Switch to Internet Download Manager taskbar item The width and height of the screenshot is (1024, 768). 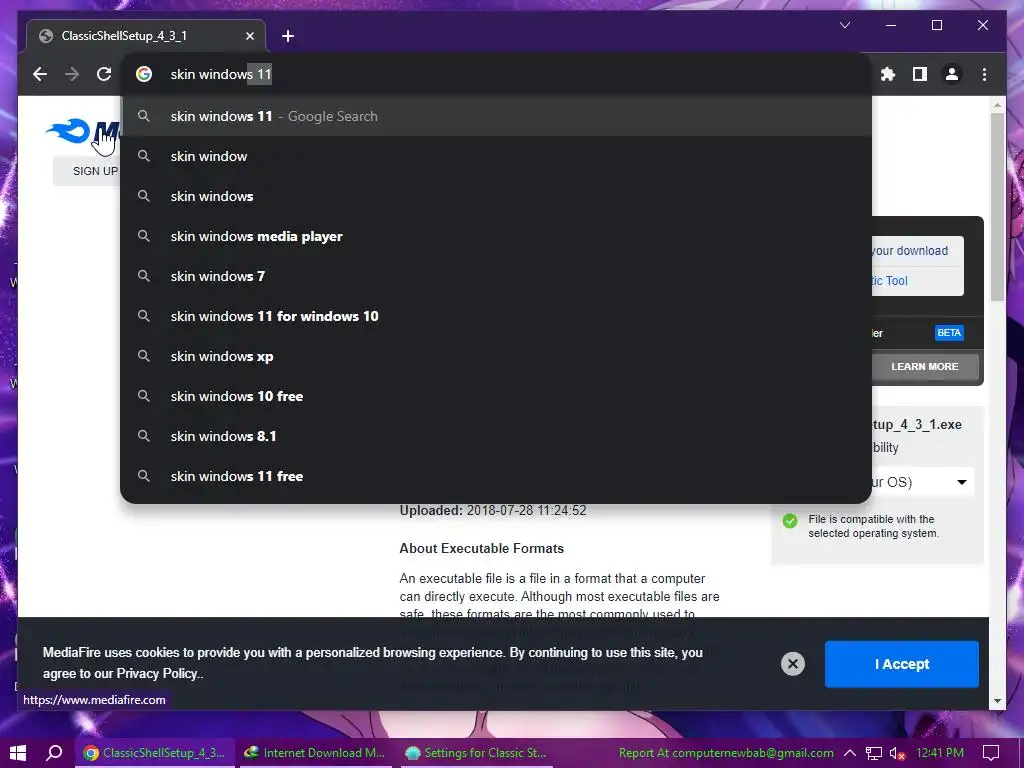coord(313,753)
